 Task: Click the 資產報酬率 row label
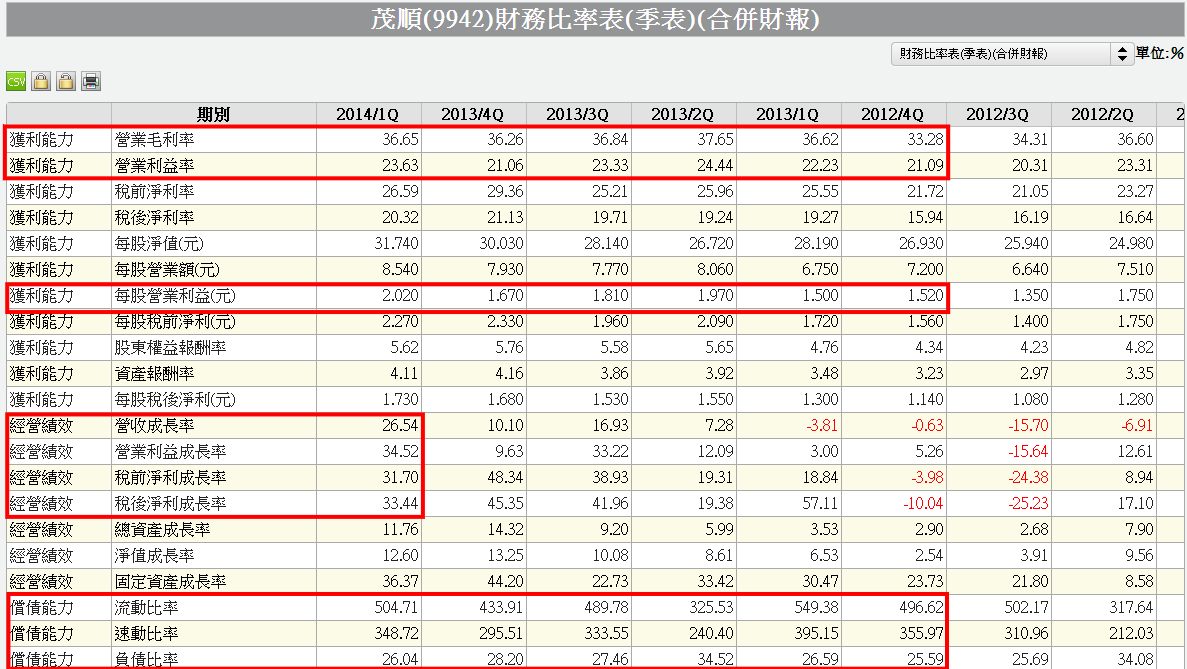[x=154, y=374]
